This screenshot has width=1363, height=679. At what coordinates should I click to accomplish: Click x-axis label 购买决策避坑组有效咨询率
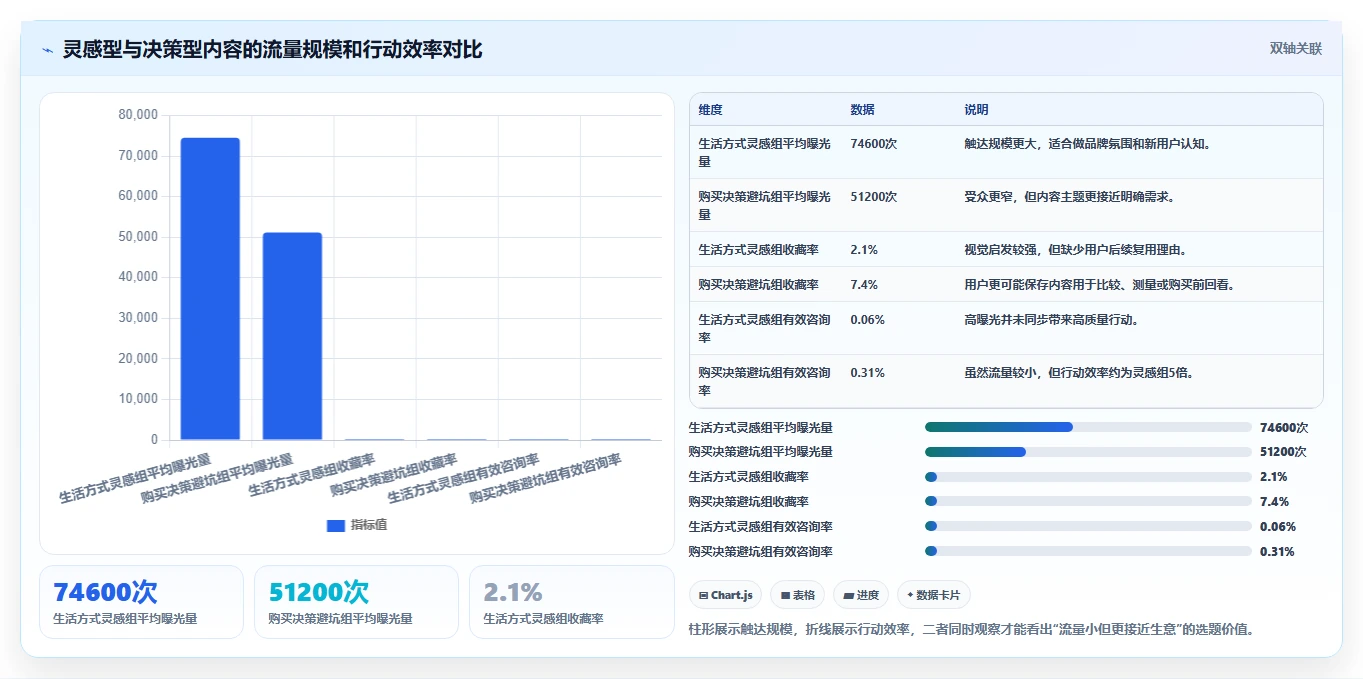pos(546,478)
